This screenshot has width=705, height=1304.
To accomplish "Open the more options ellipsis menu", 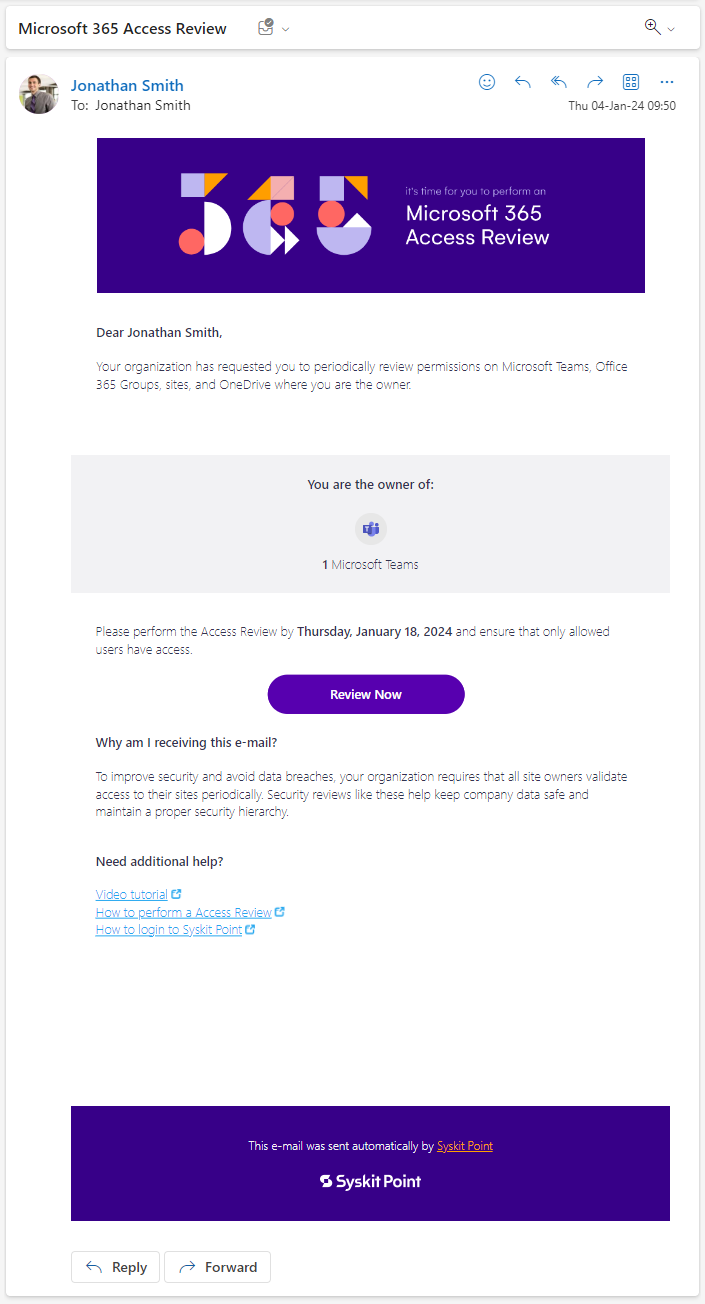I will coord(667,82).
